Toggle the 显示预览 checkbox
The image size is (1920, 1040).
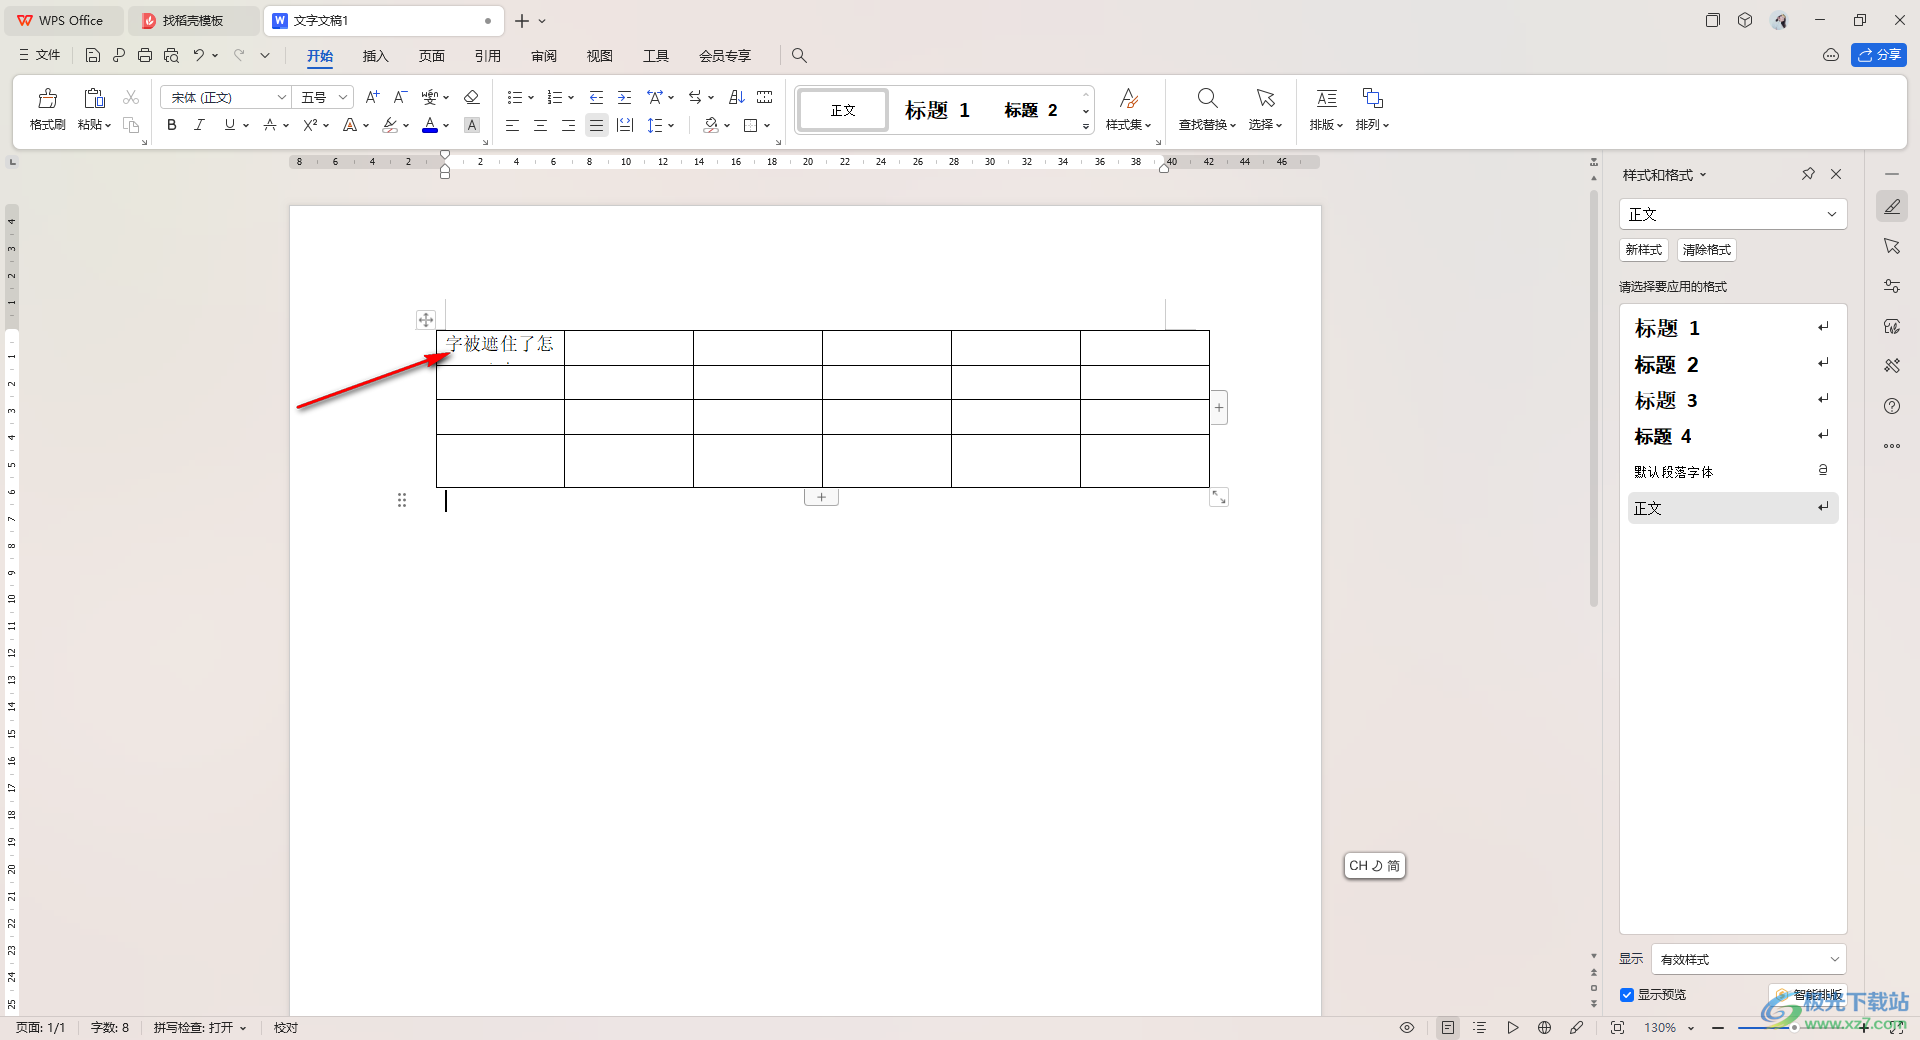[1627, 994]
